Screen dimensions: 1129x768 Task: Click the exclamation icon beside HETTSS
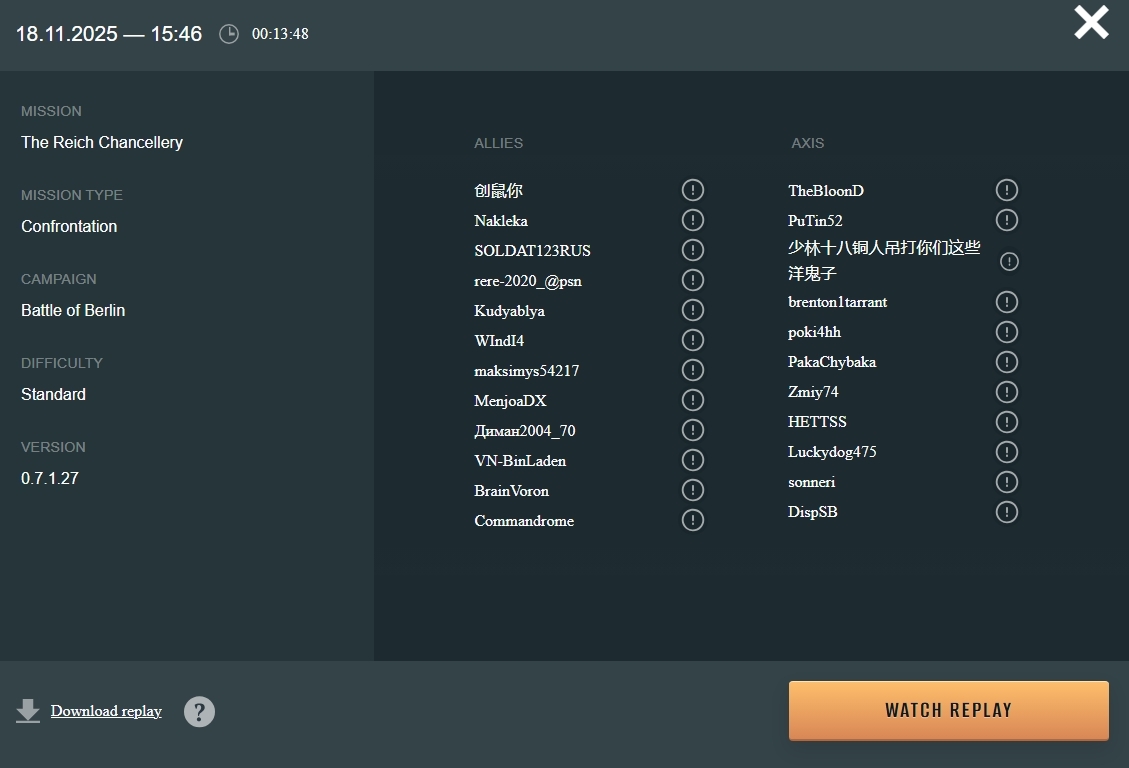point(1007,422)
